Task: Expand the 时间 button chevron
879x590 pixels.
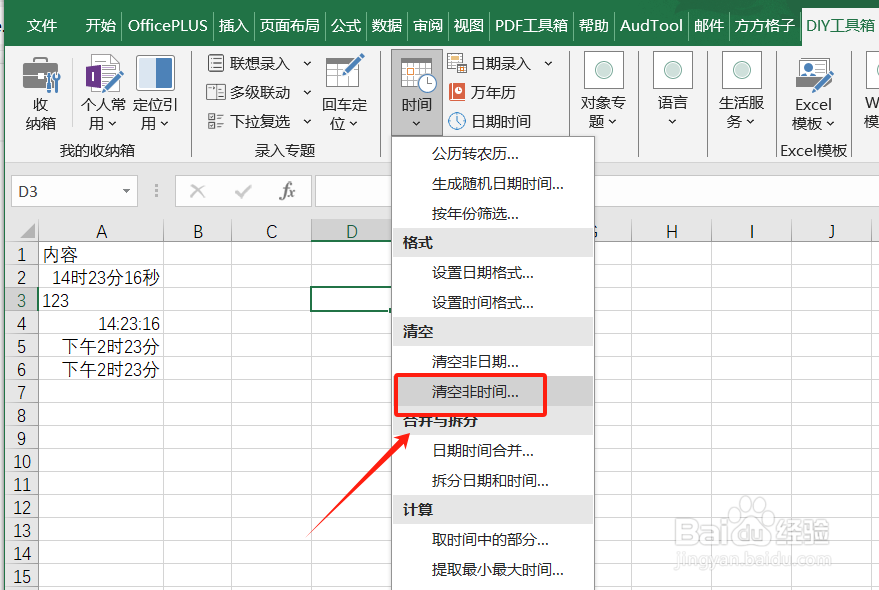Action: pyautogui.click(x=417, y=123)
